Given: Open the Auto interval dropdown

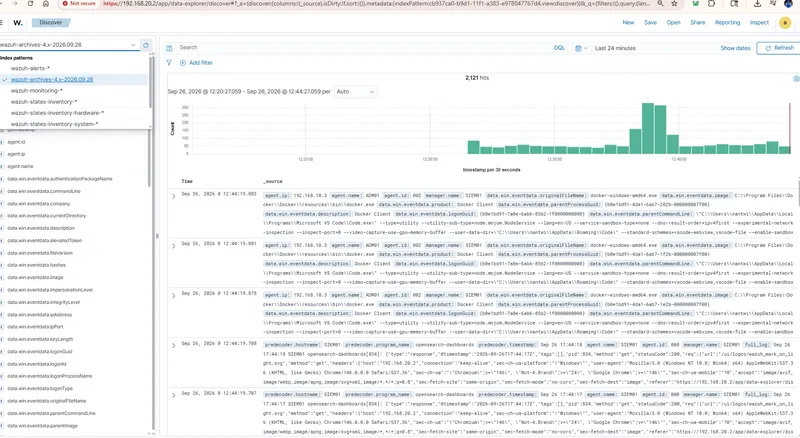Looking at the screenshot, I should 355,92.
